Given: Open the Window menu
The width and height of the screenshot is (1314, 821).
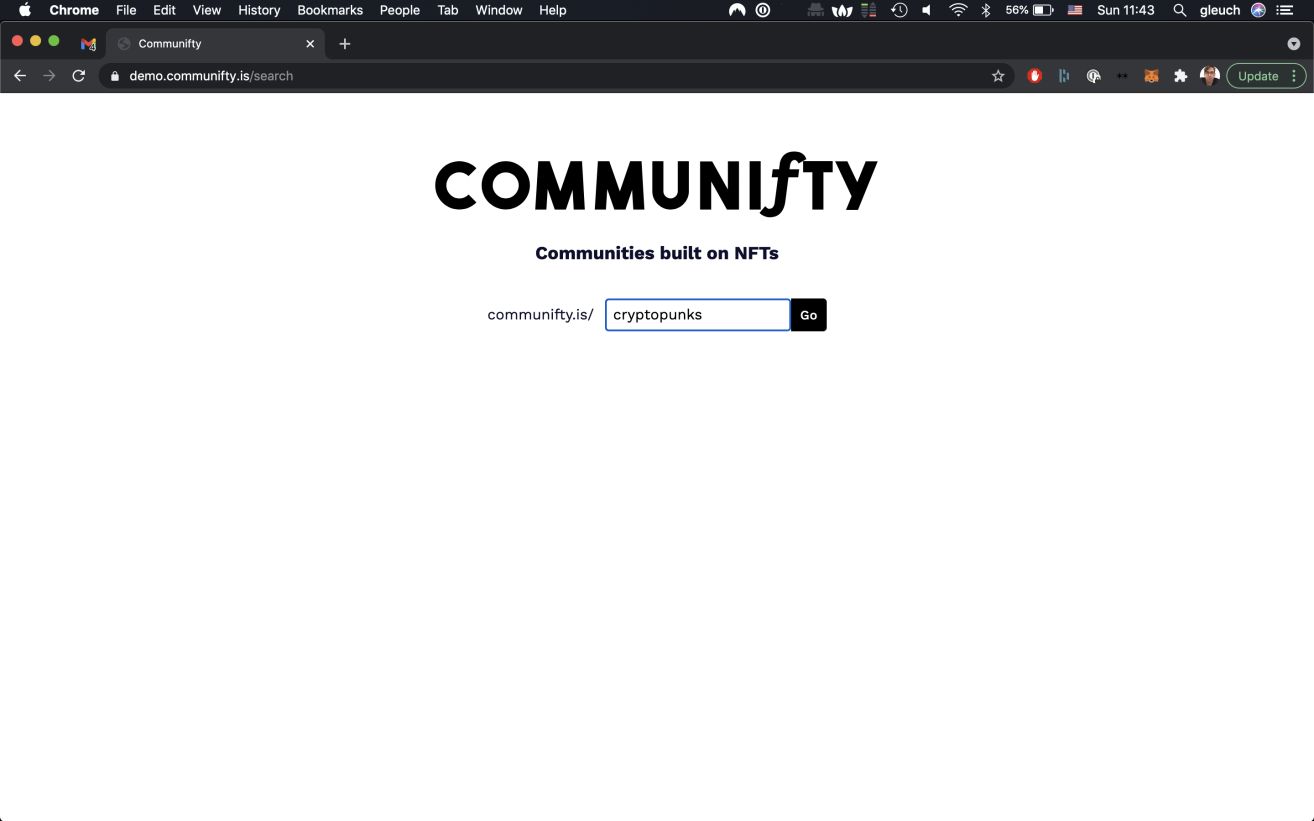Looking at the screenshot, I should tap(499, 10).
